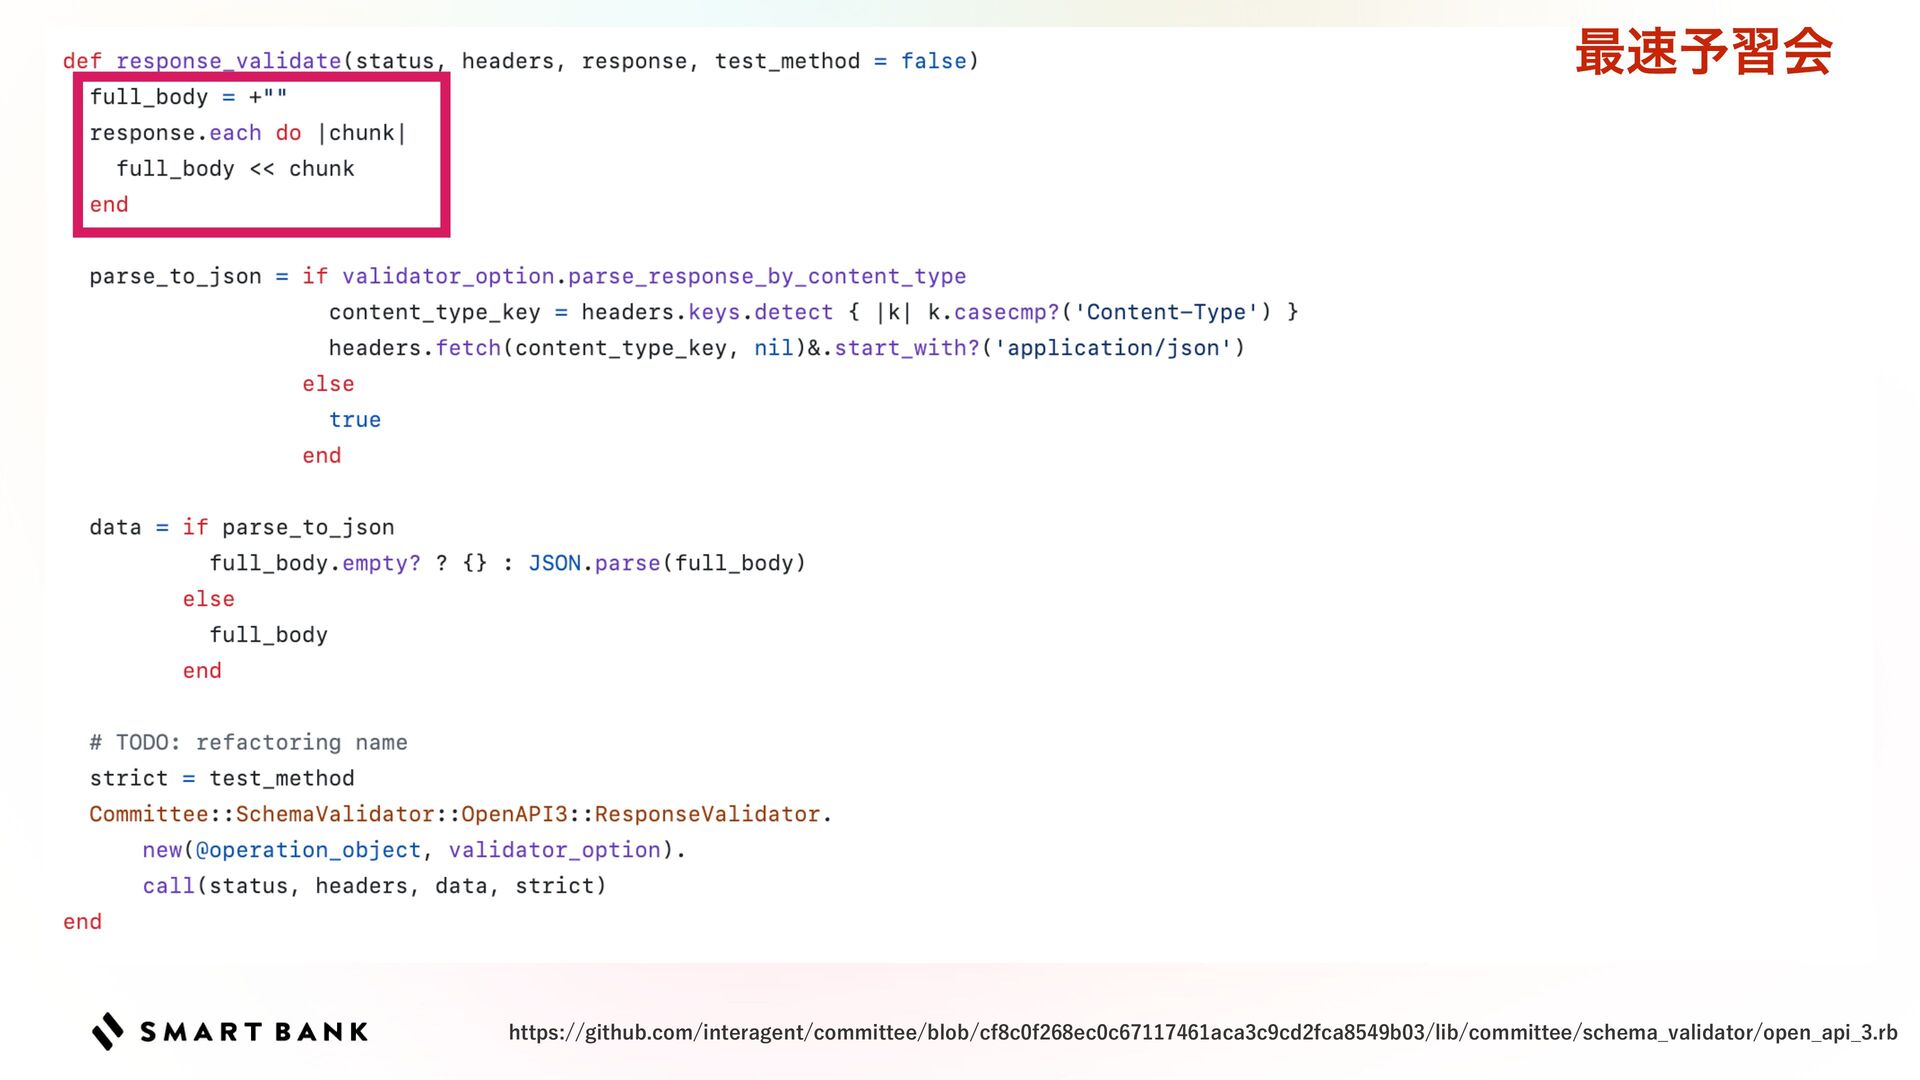1920x1080 pixels.
Task: Click the JSON.parse(full_body) call
Action: [666, 563]
